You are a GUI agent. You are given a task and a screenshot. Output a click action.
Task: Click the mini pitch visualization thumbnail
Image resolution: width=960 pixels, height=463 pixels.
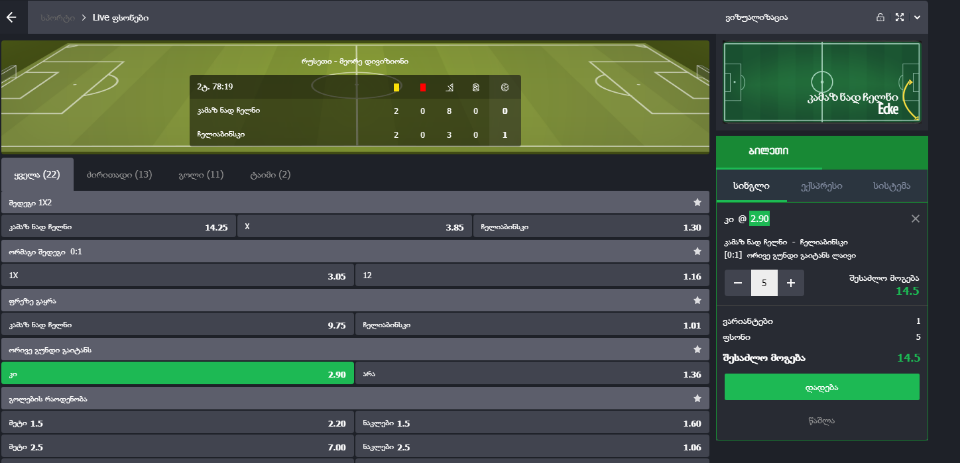click(x=822, y=82)
